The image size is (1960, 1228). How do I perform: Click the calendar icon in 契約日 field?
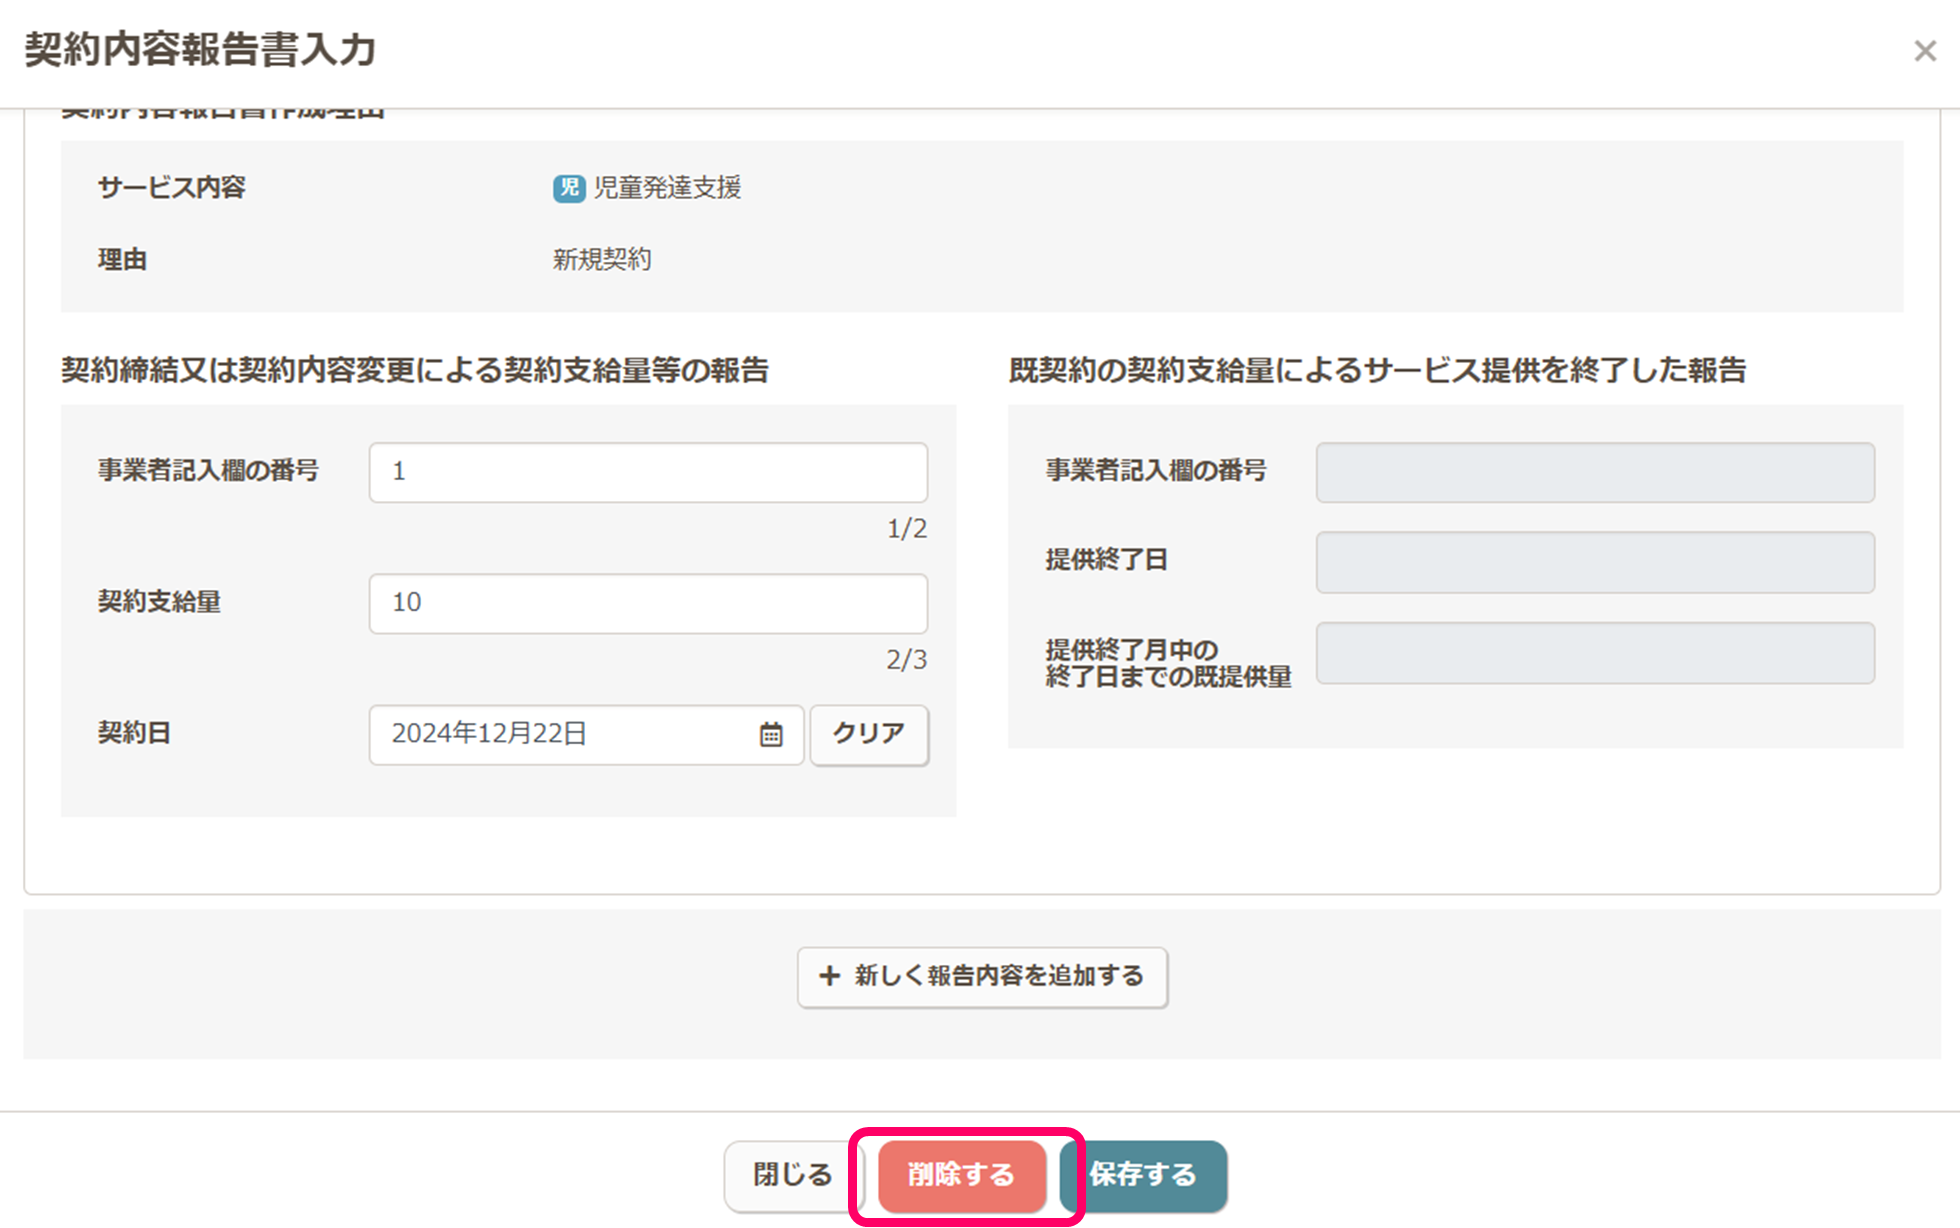tap(770, 735)
